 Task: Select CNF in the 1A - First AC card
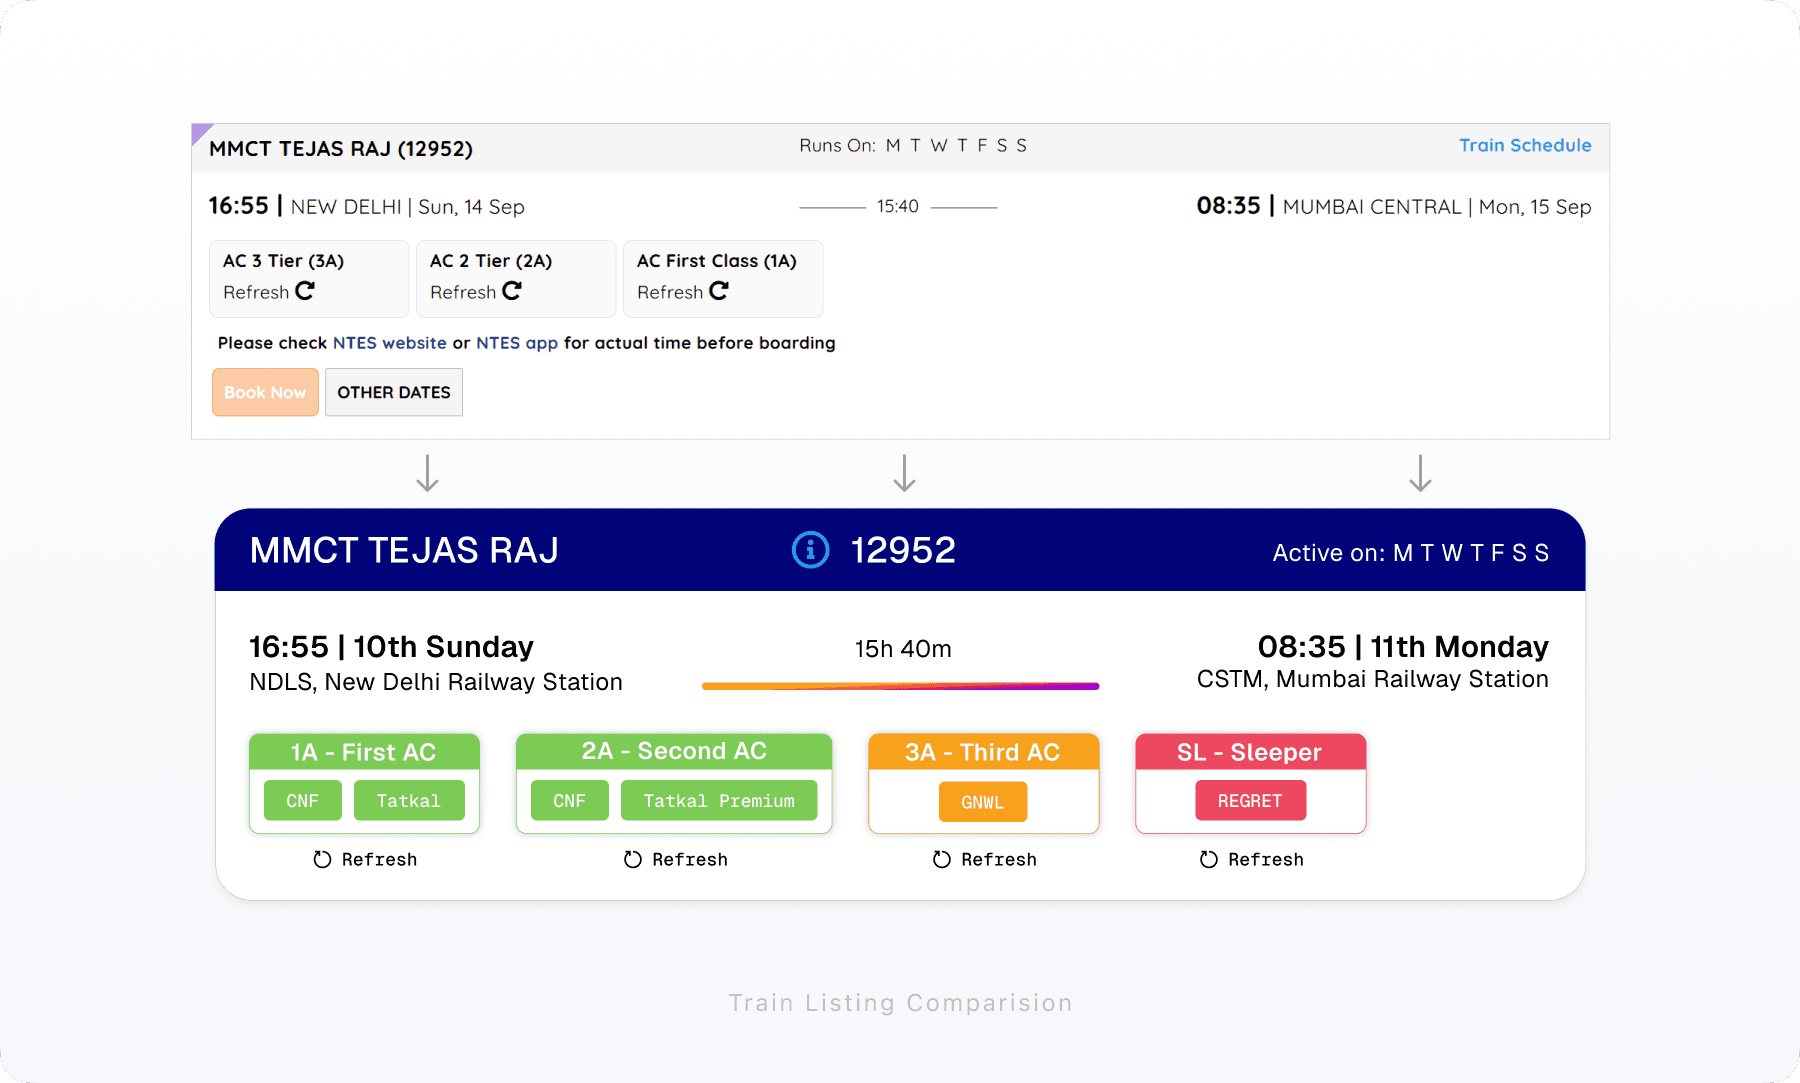point(303,801)
